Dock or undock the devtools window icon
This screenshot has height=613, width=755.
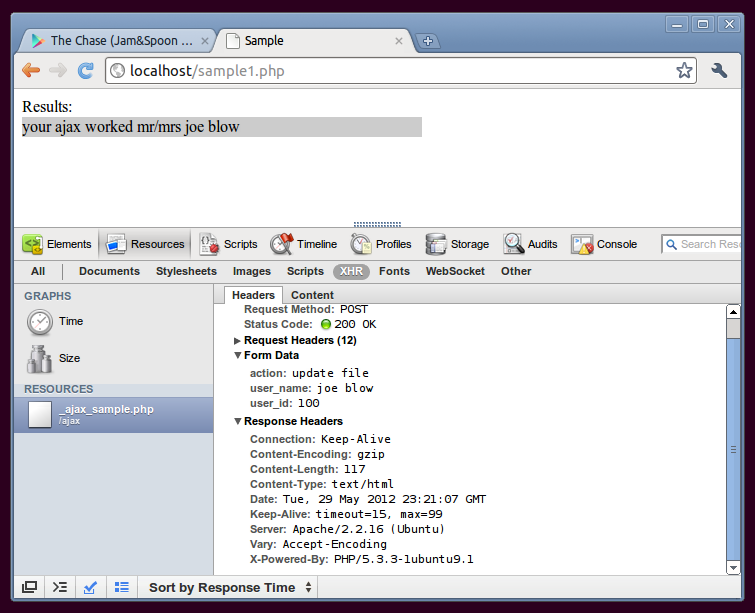[29, 587]
